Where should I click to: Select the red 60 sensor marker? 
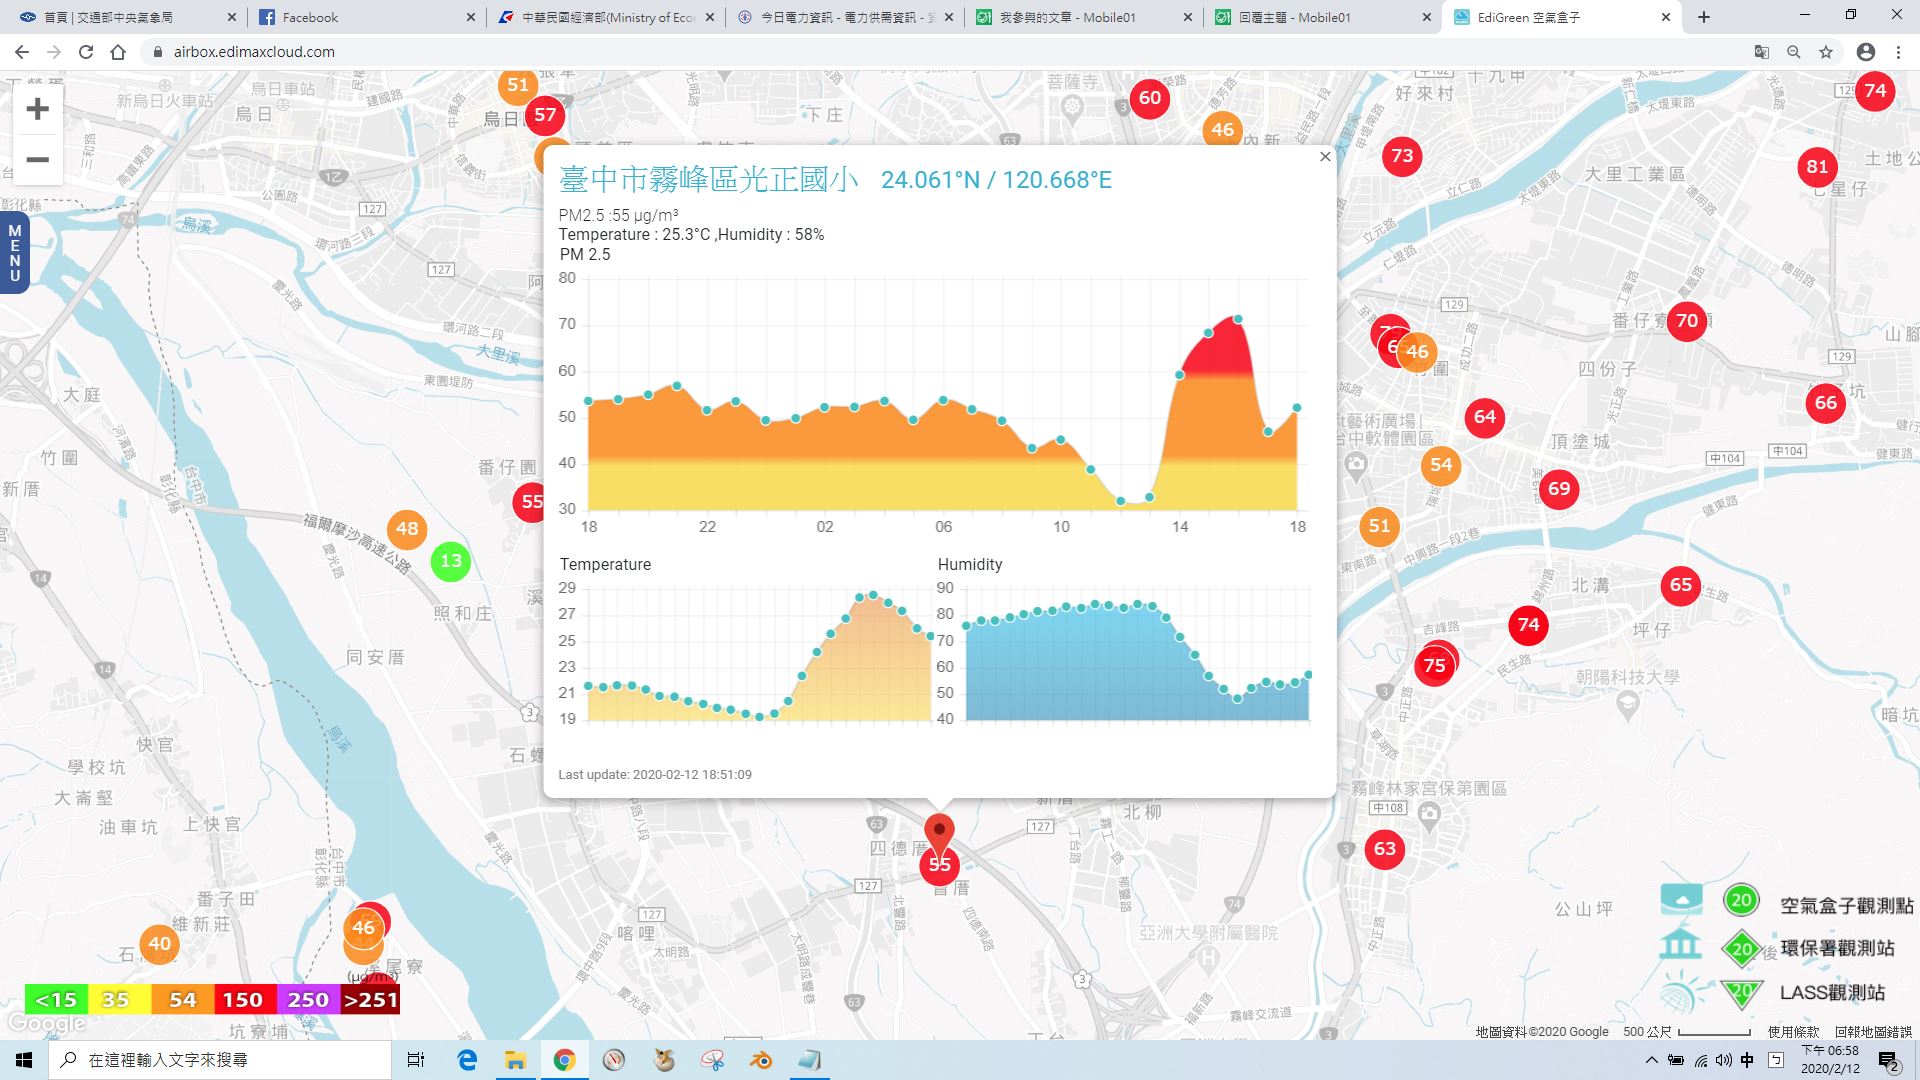pyautogui.click(x=1150, y=98)
